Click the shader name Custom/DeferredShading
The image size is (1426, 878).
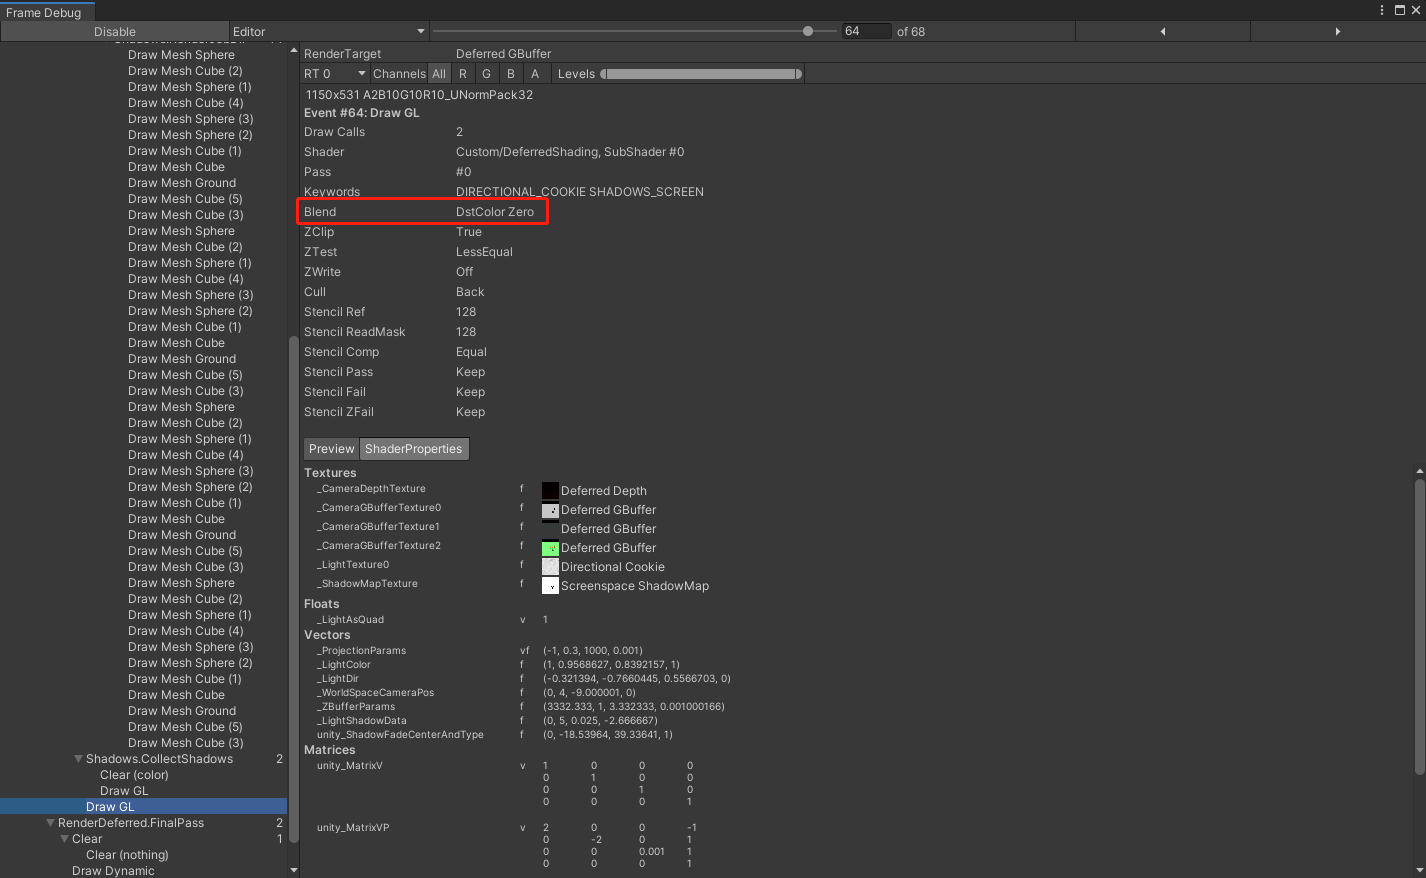[x=570, y=152]
